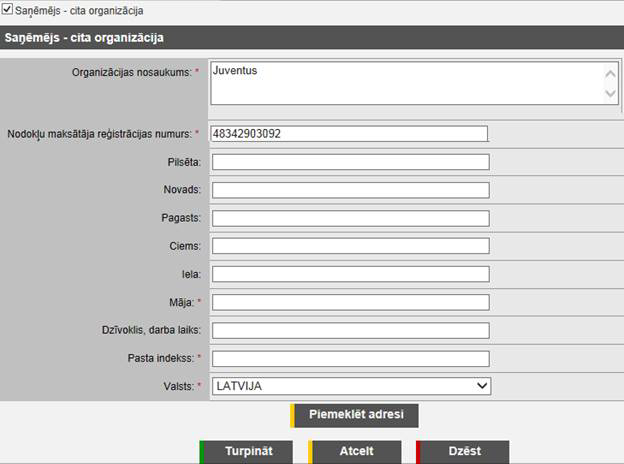Click the Iela input field
The width and height of the screenshot is (624, 464).
[x=349, y=274]
